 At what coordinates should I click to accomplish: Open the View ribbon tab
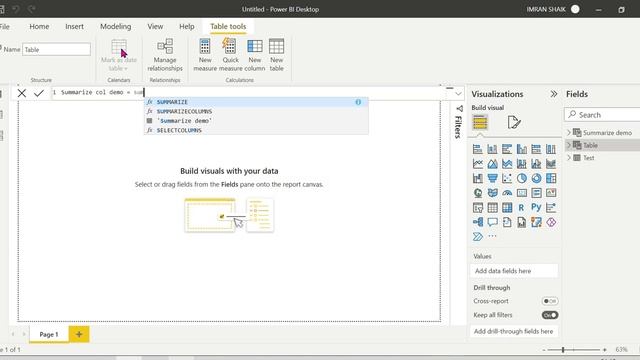[155, 27]
